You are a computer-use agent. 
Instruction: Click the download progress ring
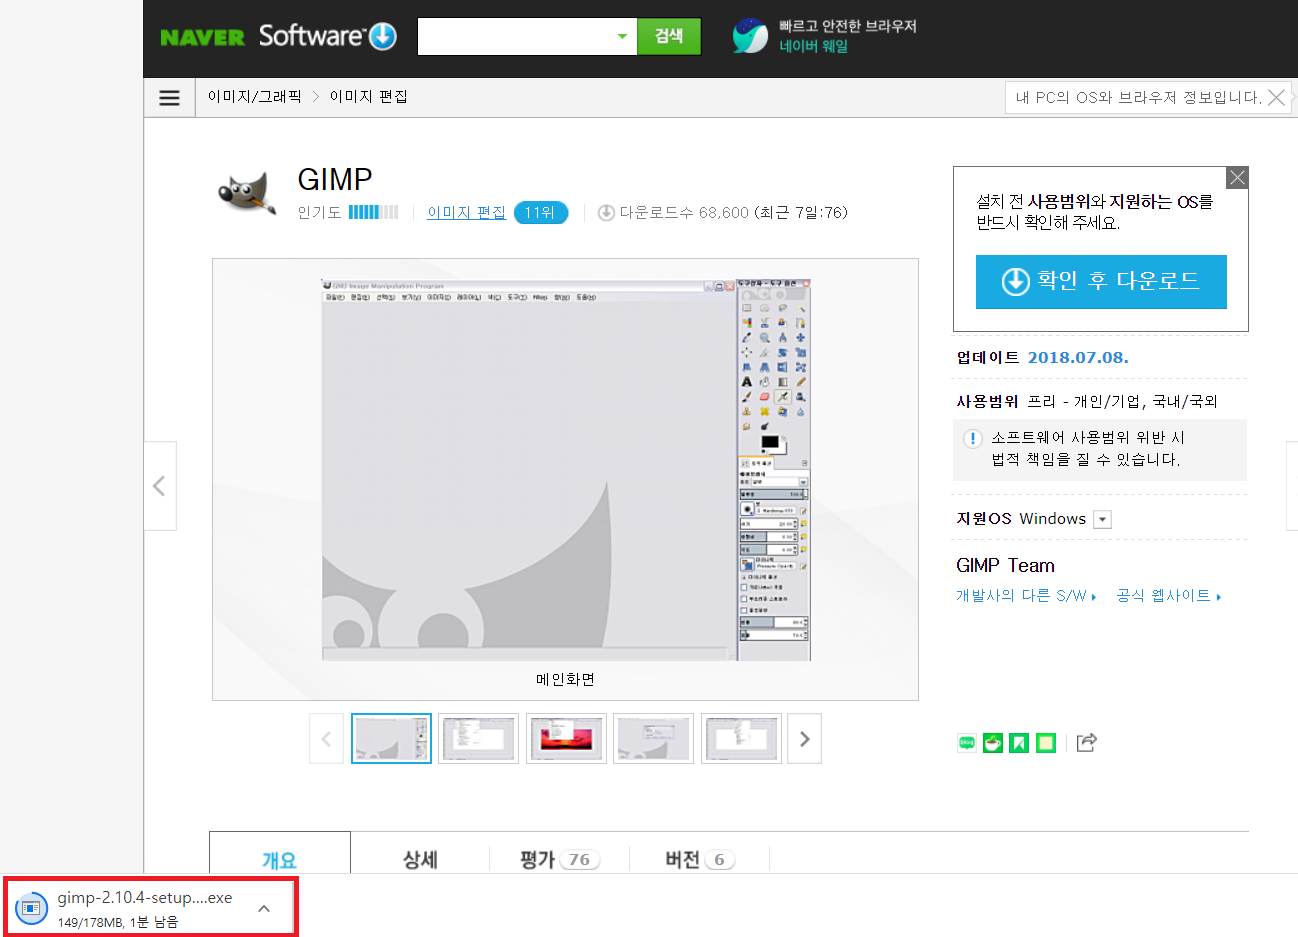click(x=31, y=907)
